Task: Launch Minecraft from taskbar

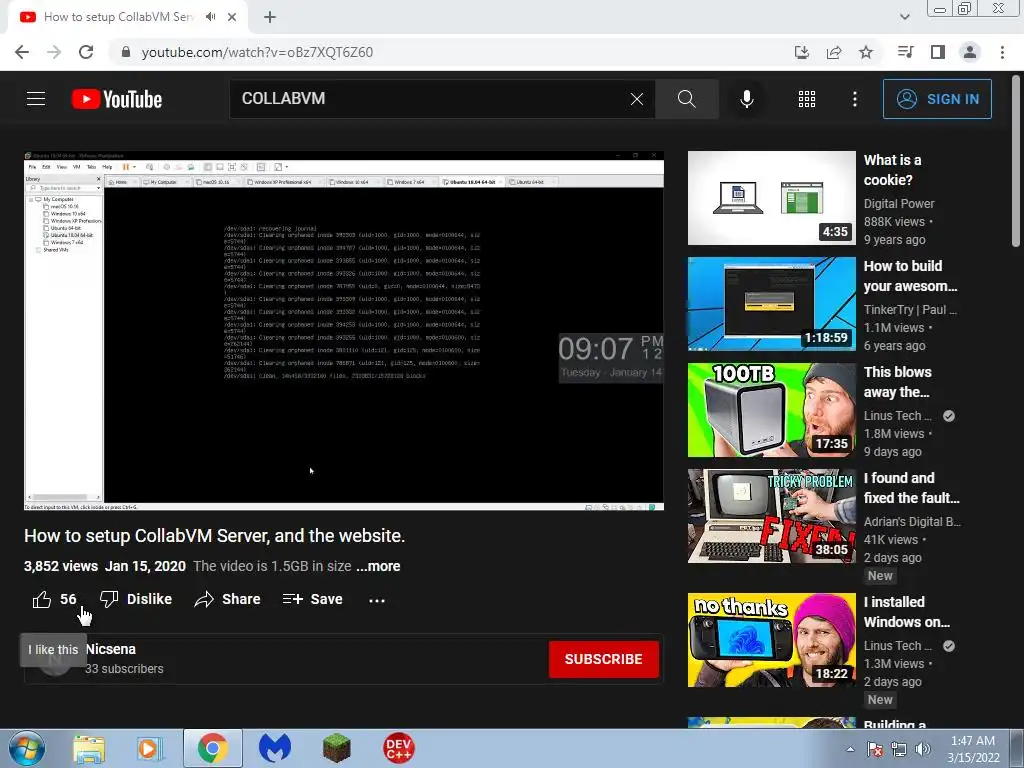Action: point(336,748)
